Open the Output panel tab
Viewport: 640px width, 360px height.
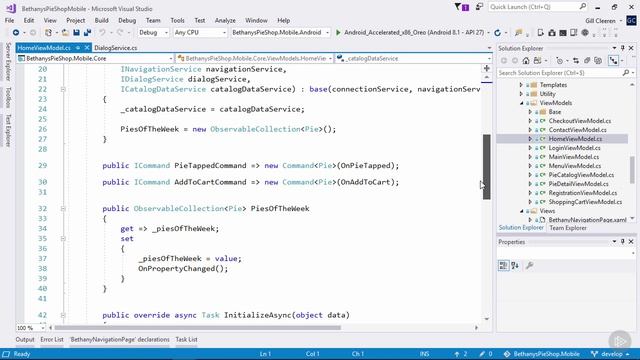tap(25, 340)
